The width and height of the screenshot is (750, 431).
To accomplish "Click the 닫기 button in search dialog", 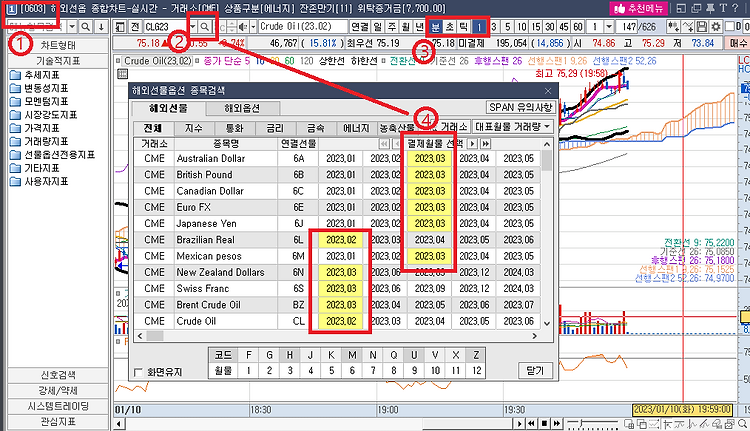I will click(535, 371).
